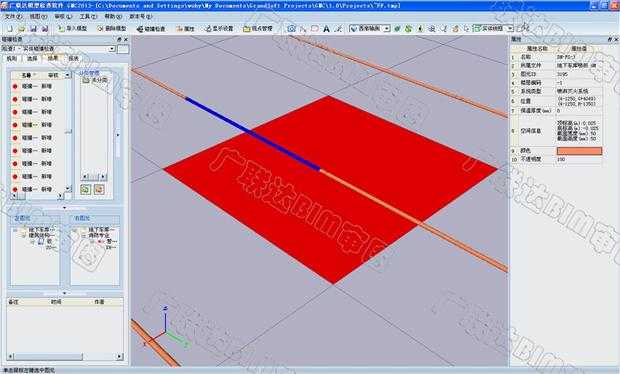The image size is (620, 374).
Task: Click the small button beside the collision dropdown
Action: point(123,49)
